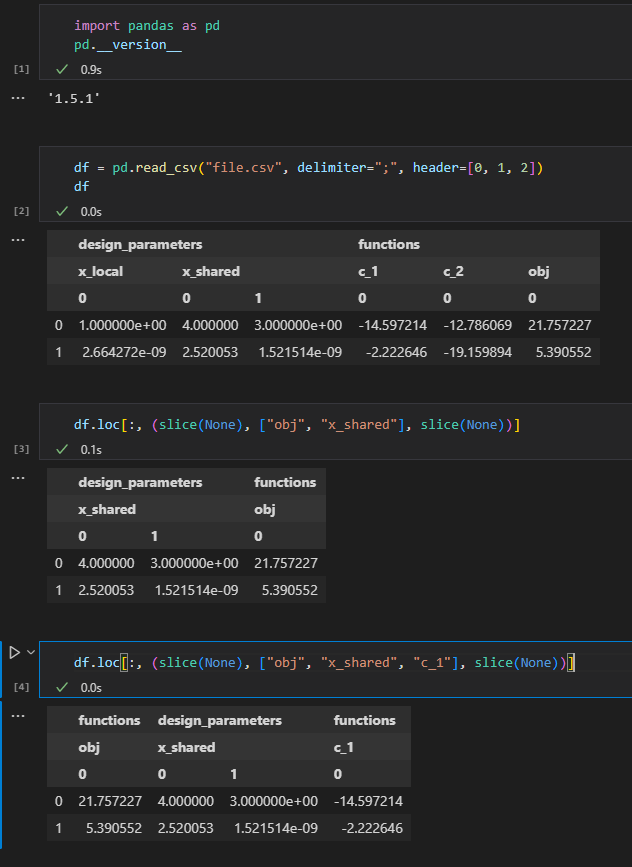632x867 pixels.
Task: Open output actions ellipsis for cell 4
Action: [18, 716]
